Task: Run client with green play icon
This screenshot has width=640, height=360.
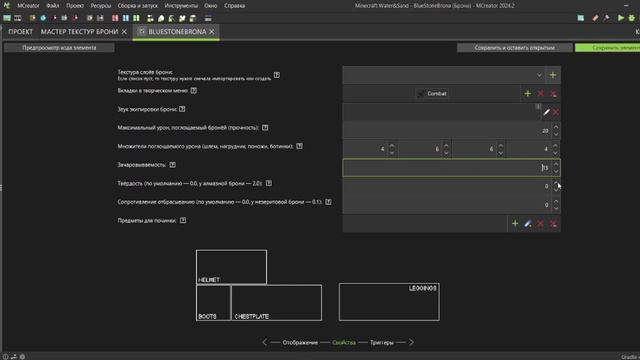Action: point(620,18)
